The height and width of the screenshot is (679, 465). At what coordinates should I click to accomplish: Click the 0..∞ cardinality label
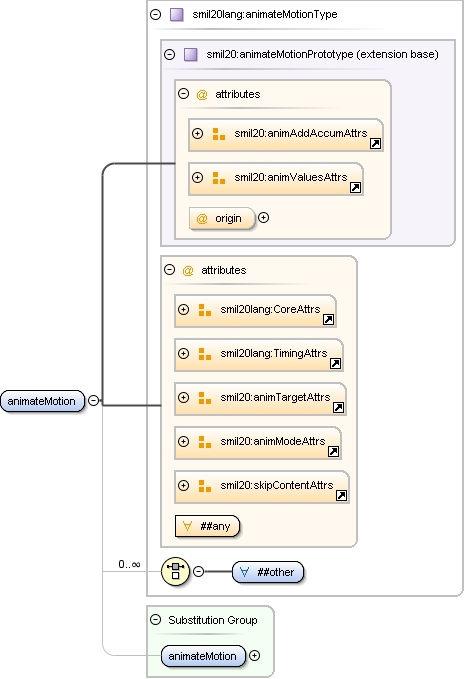[x=129, y=564]
